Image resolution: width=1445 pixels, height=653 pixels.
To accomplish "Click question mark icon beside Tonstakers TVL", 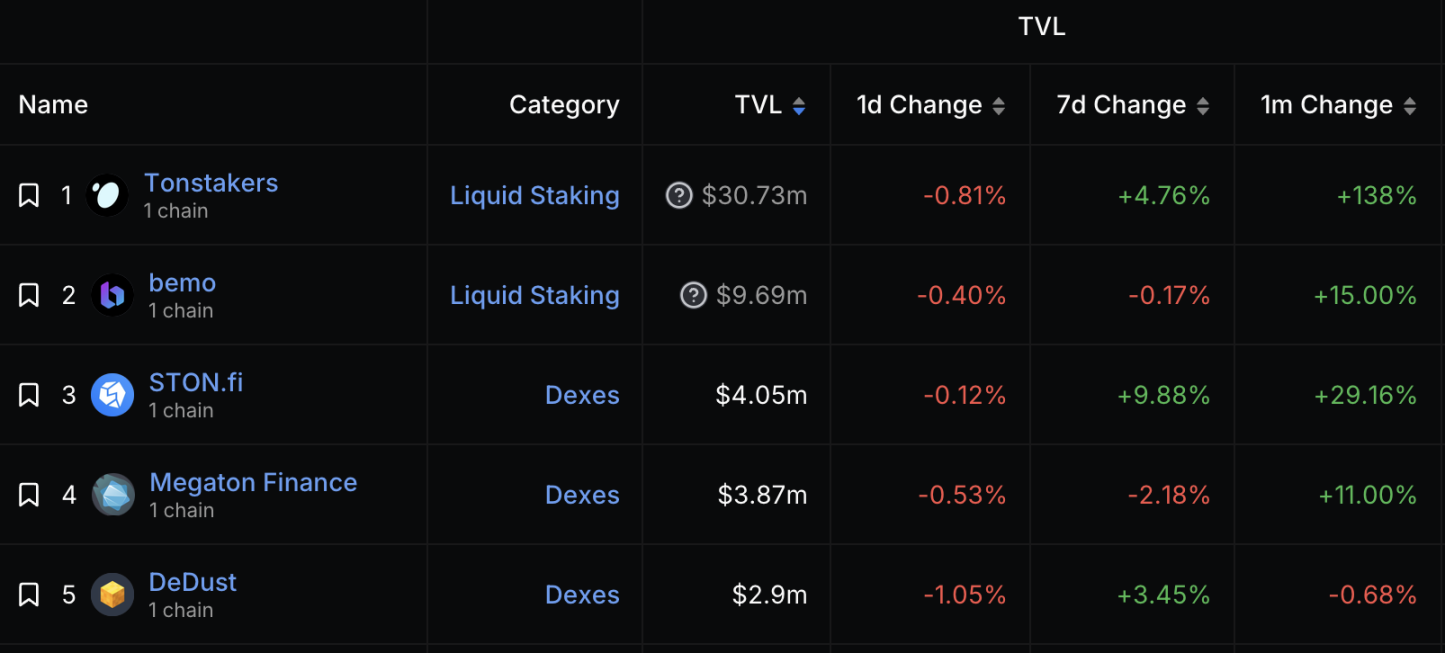I will click(x=679, y=195).
